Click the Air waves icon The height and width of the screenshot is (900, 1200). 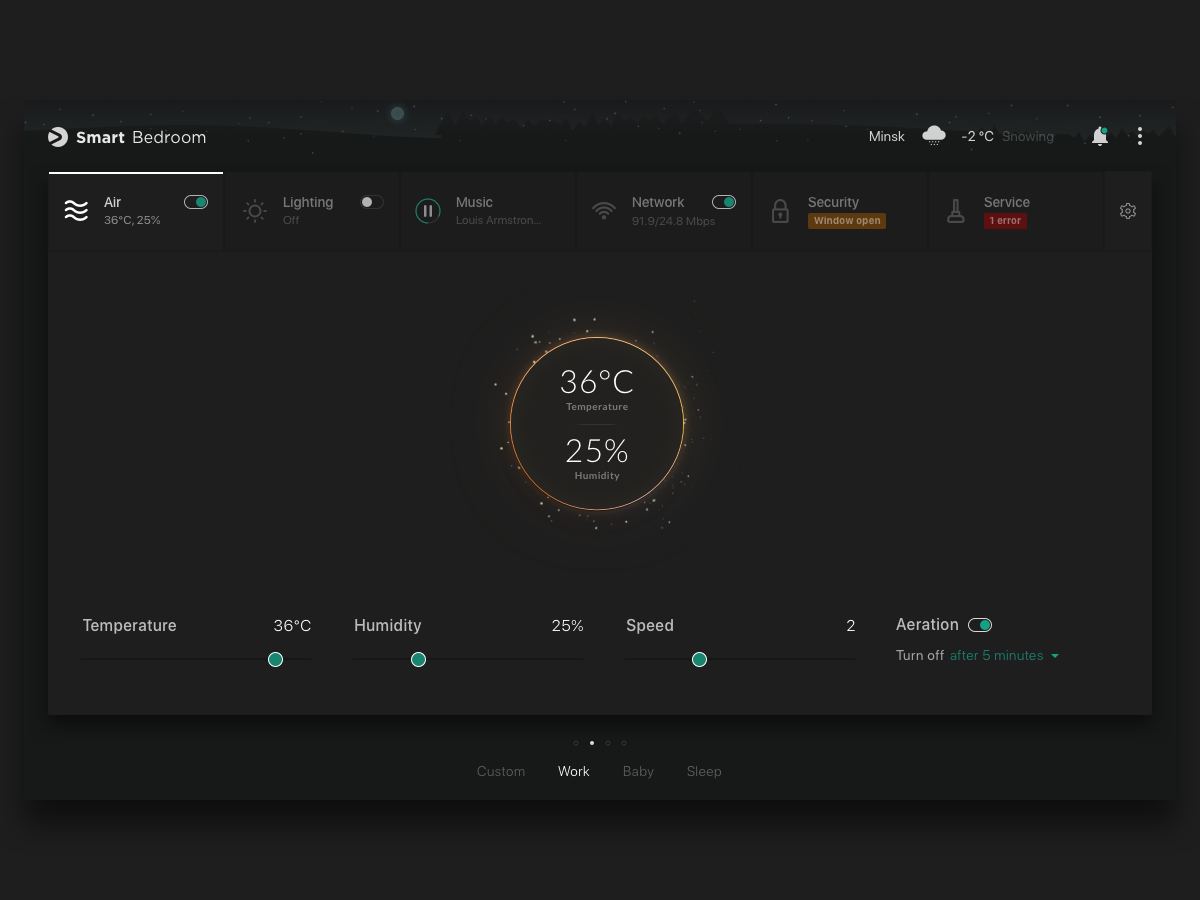[x=76, y=211]
